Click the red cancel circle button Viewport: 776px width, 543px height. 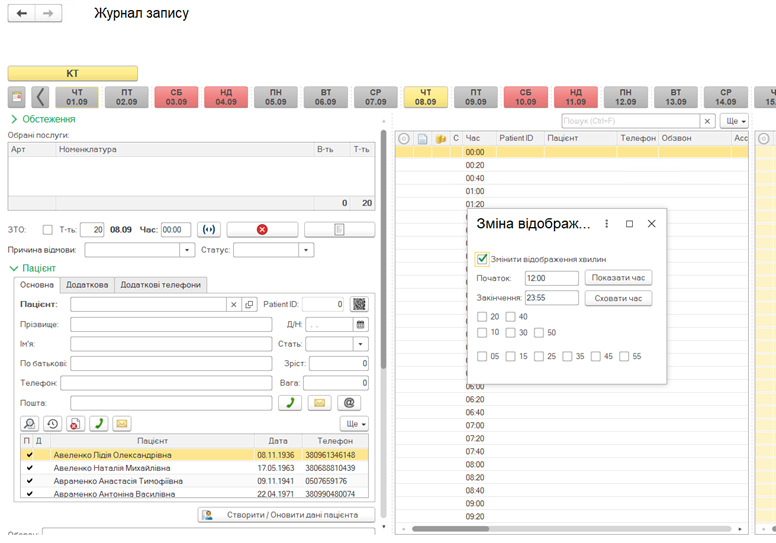pos(262,229)
